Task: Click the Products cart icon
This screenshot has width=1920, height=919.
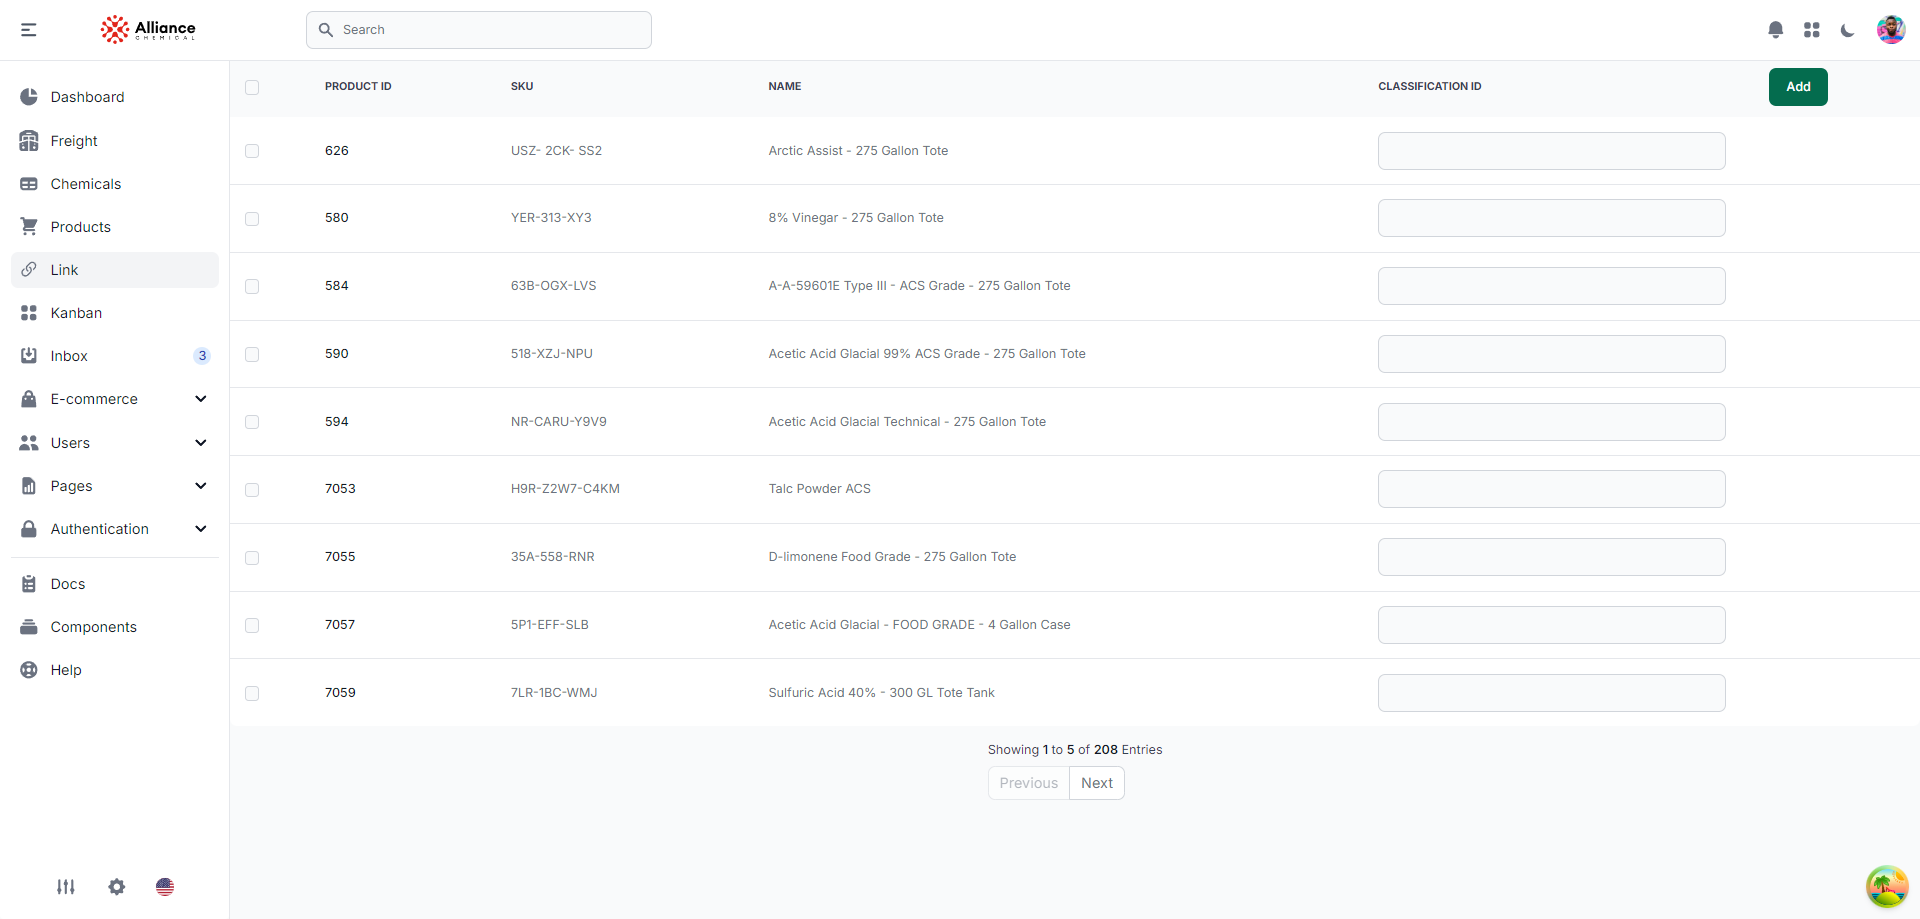Action: coord(29,227)
